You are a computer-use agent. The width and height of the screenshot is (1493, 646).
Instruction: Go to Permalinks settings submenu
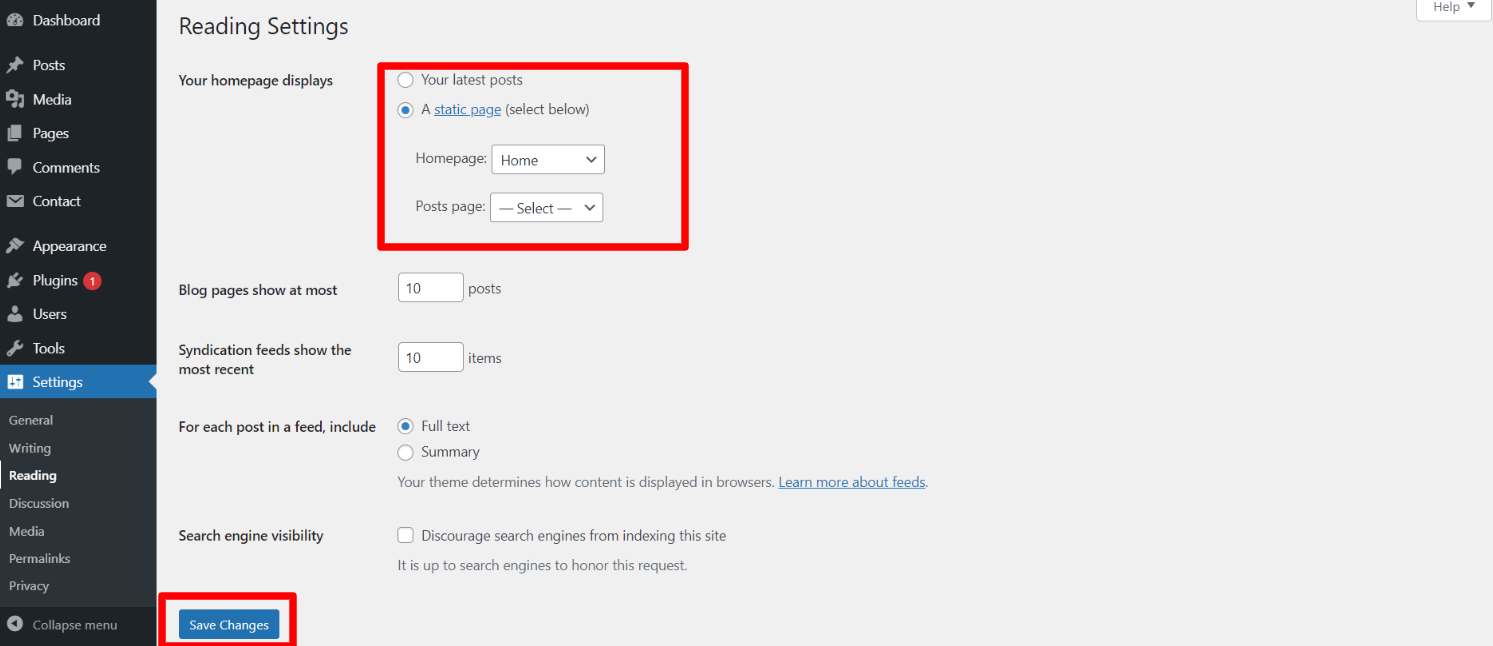[x=39, y=558]
